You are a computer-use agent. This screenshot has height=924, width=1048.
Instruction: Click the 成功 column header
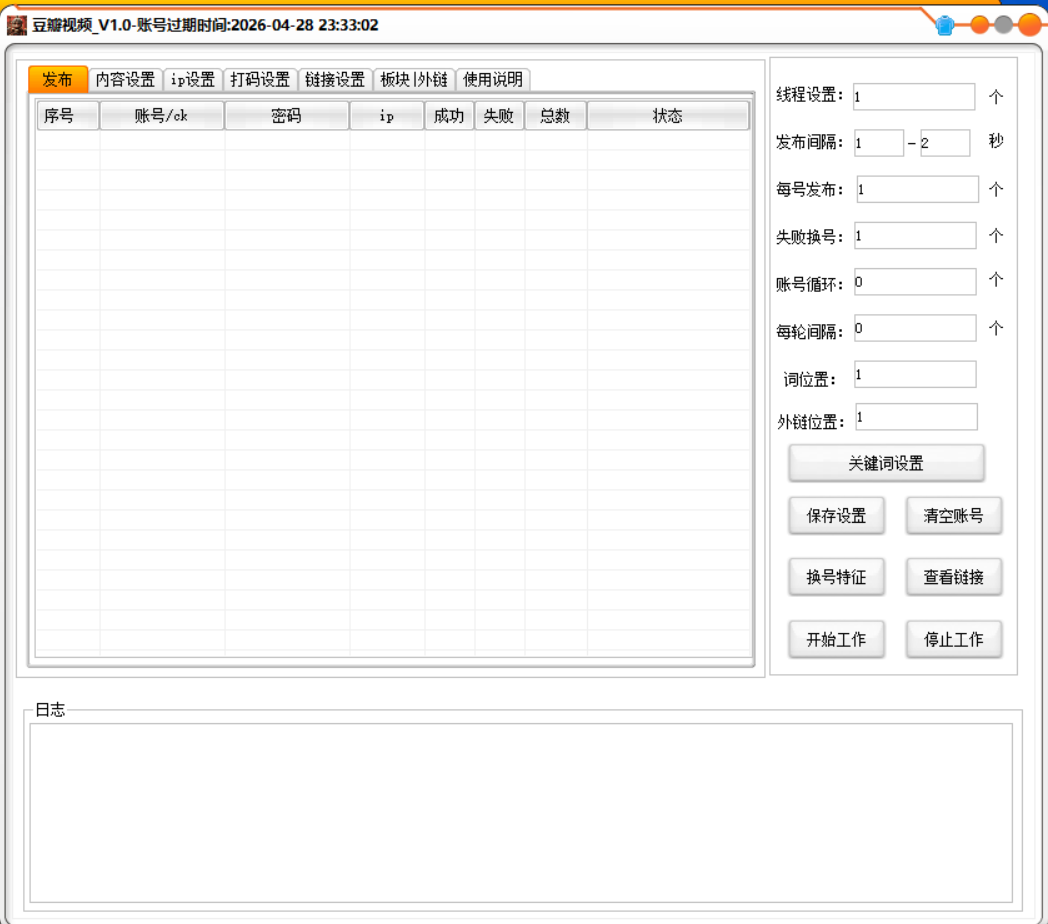tap(449, 116)
